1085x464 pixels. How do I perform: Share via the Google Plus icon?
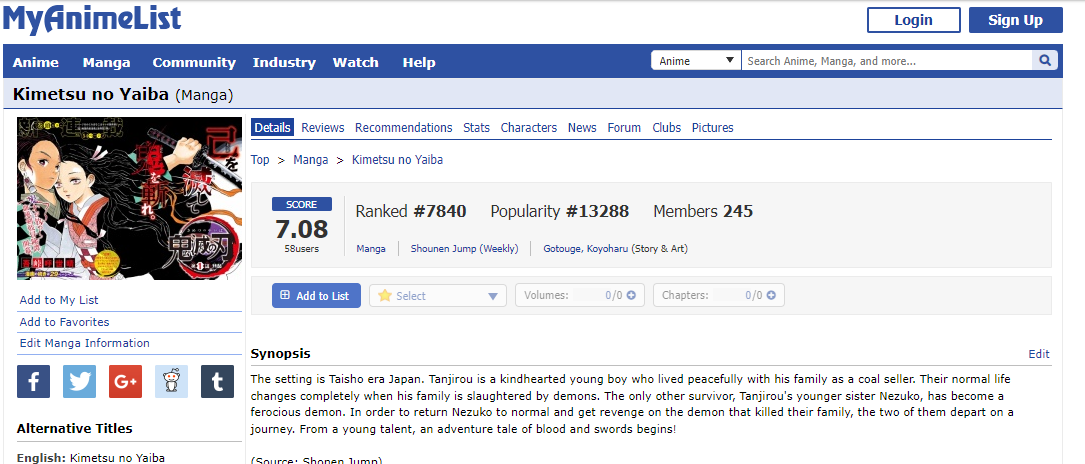click(x=125, y=381)
